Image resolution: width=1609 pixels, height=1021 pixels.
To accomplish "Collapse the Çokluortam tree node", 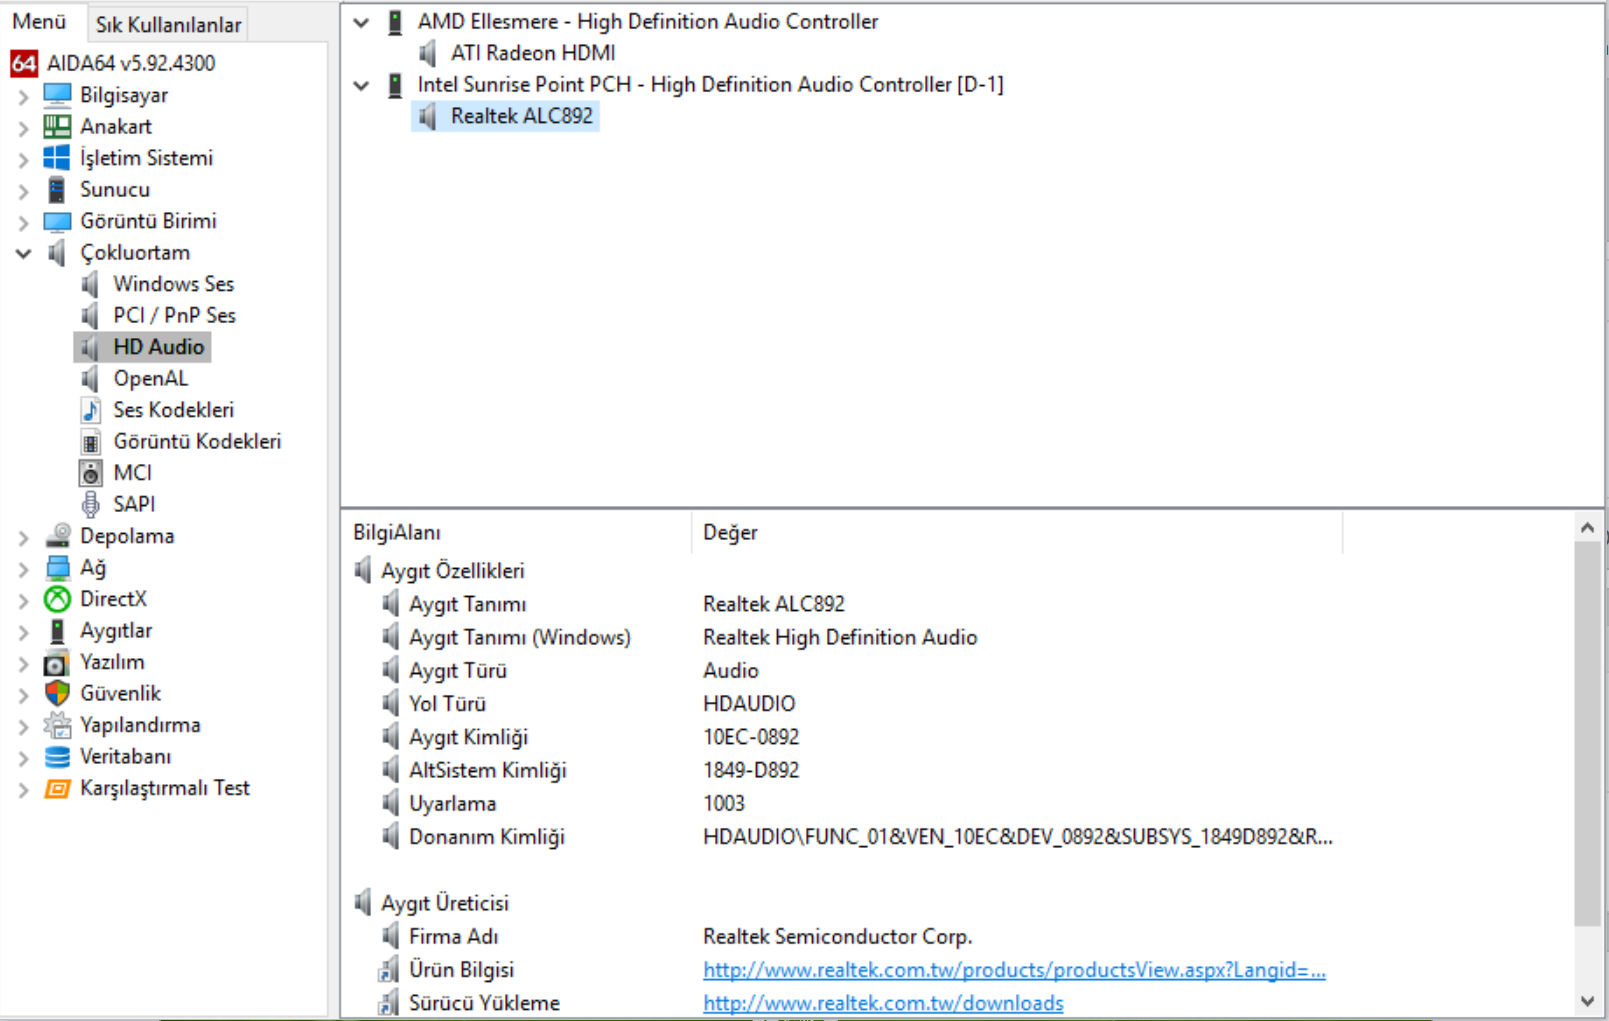I will coord(23,253).
